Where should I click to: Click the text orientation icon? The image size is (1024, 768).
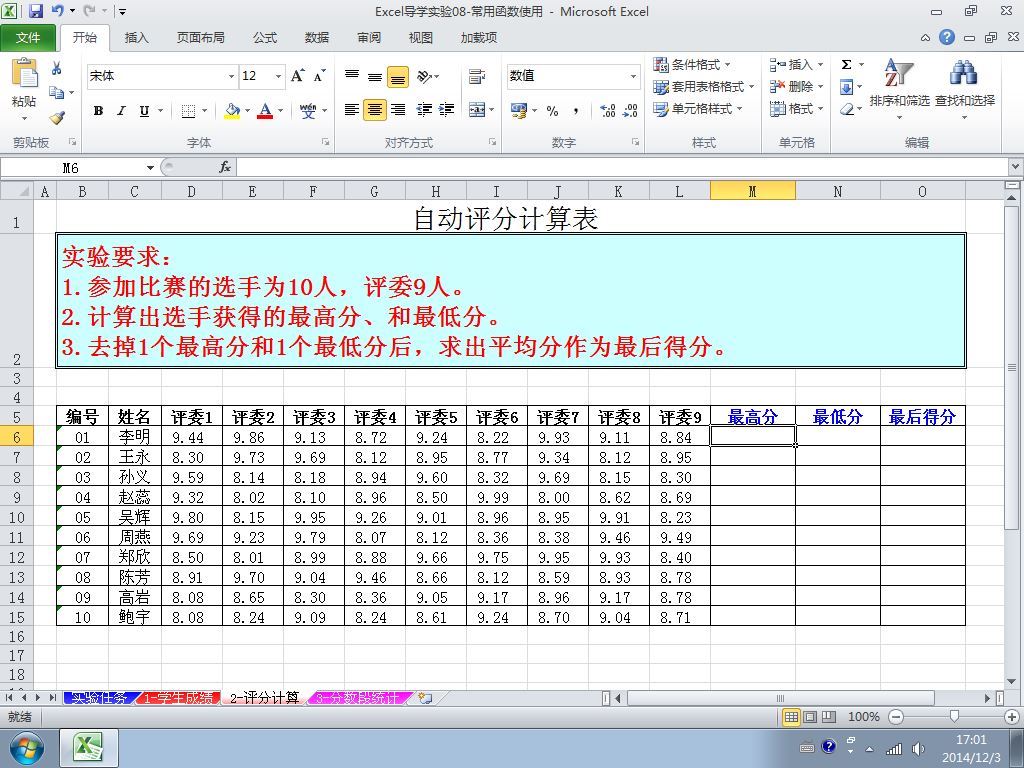click(x=424, y=76)
